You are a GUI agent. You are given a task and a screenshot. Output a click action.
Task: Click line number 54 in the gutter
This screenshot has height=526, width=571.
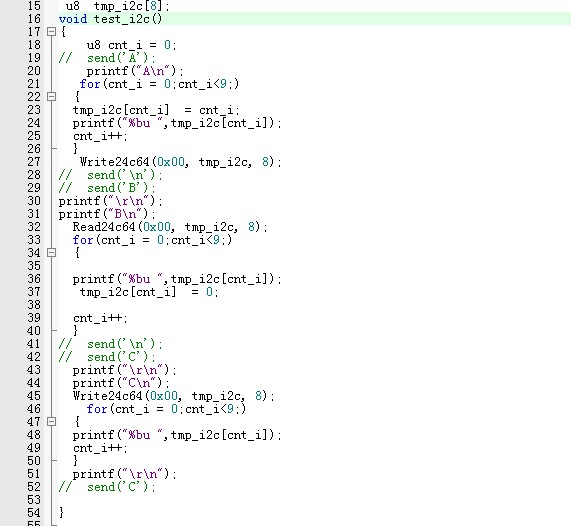coord(34,513)
